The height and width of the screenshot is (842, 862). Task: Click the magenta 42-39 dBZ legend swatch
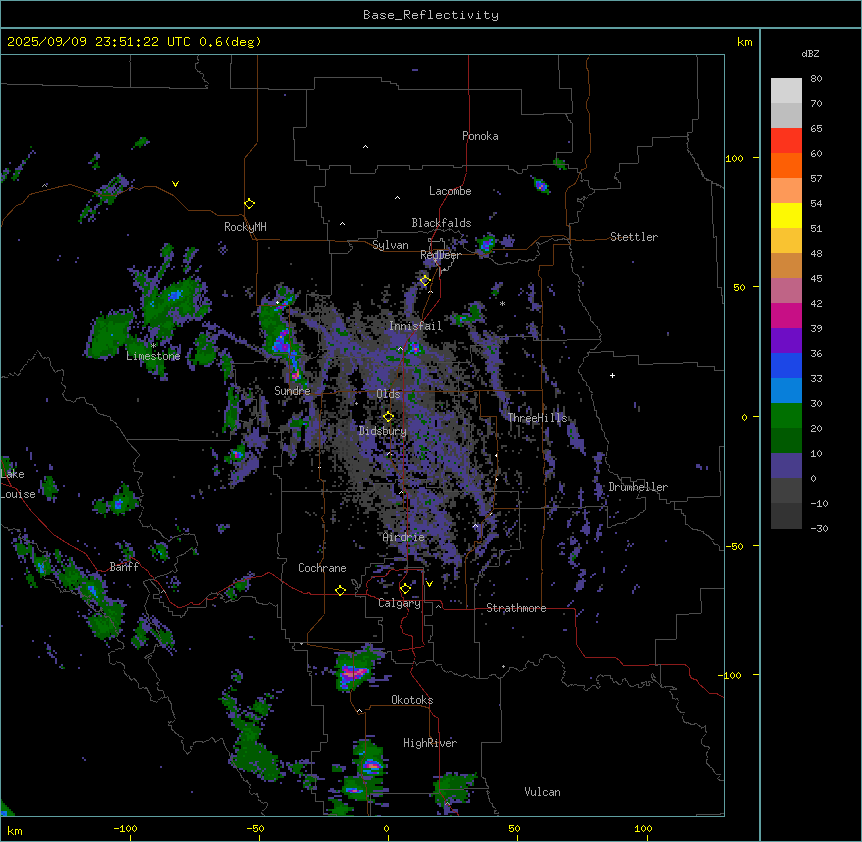point(786,315)
